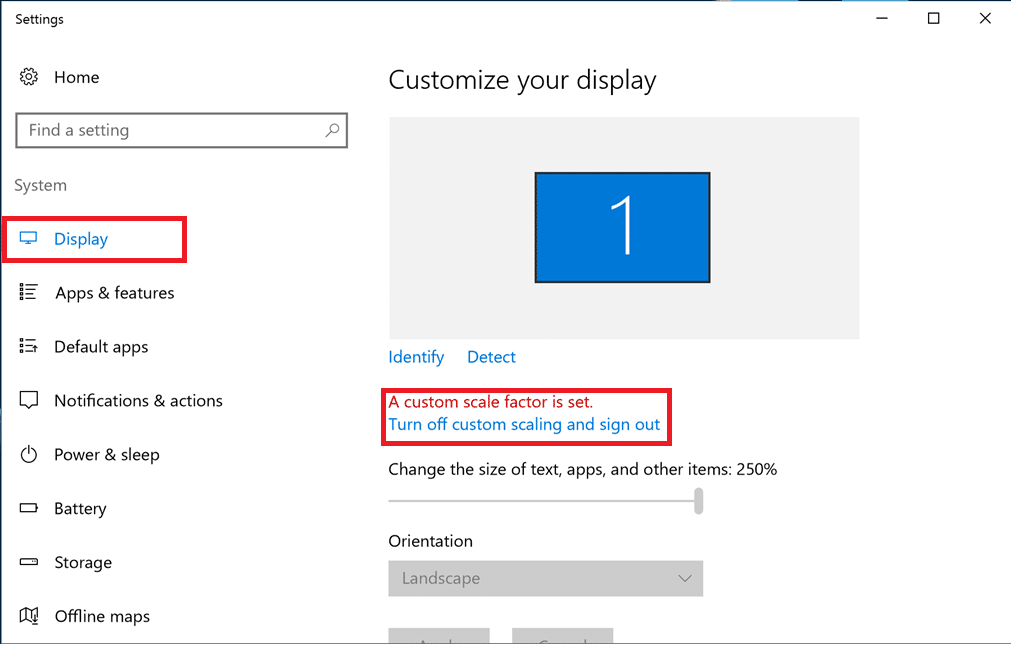Open Notifications & actions via its speech bubble icon
Screen dimensions: 1012x645
[x=30, y=401]
